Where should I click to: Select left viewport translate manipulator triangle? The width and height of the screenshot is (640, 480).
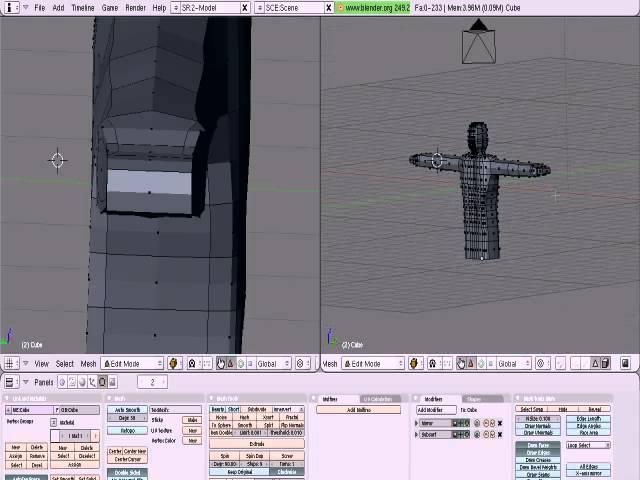pos(231,363)
